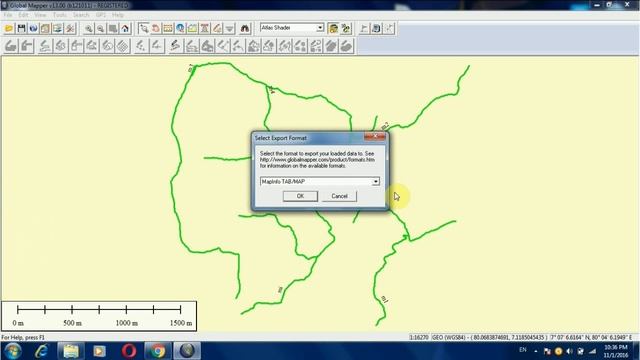Open data files with the folder icon

click(9, 29)
